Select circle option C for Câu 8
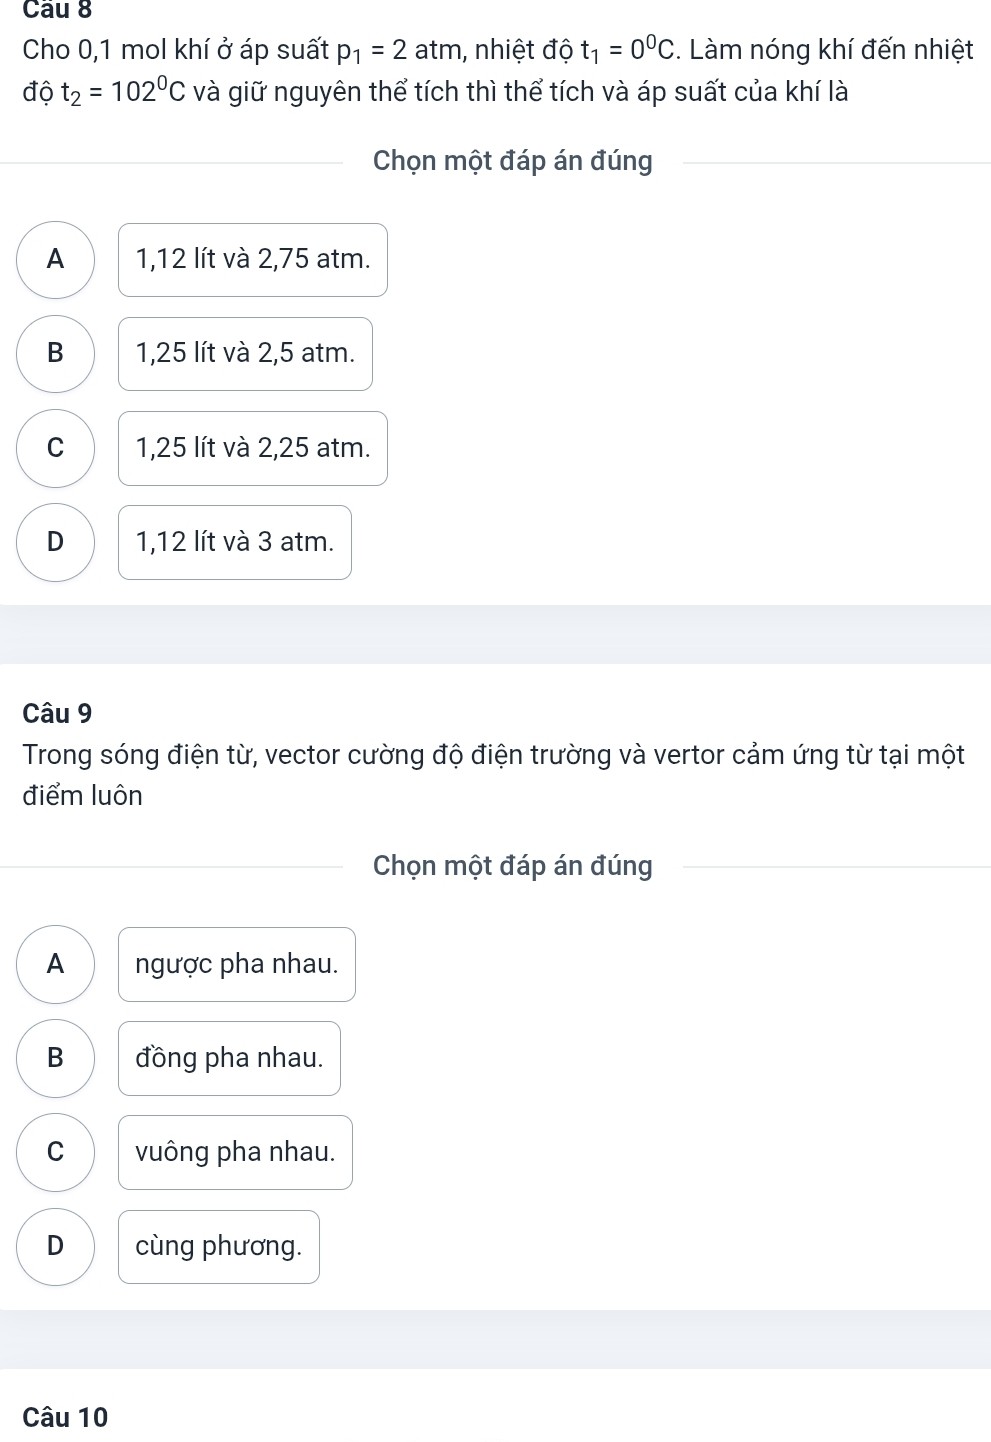Viewport: 991px width, 1442px height. 56,448
